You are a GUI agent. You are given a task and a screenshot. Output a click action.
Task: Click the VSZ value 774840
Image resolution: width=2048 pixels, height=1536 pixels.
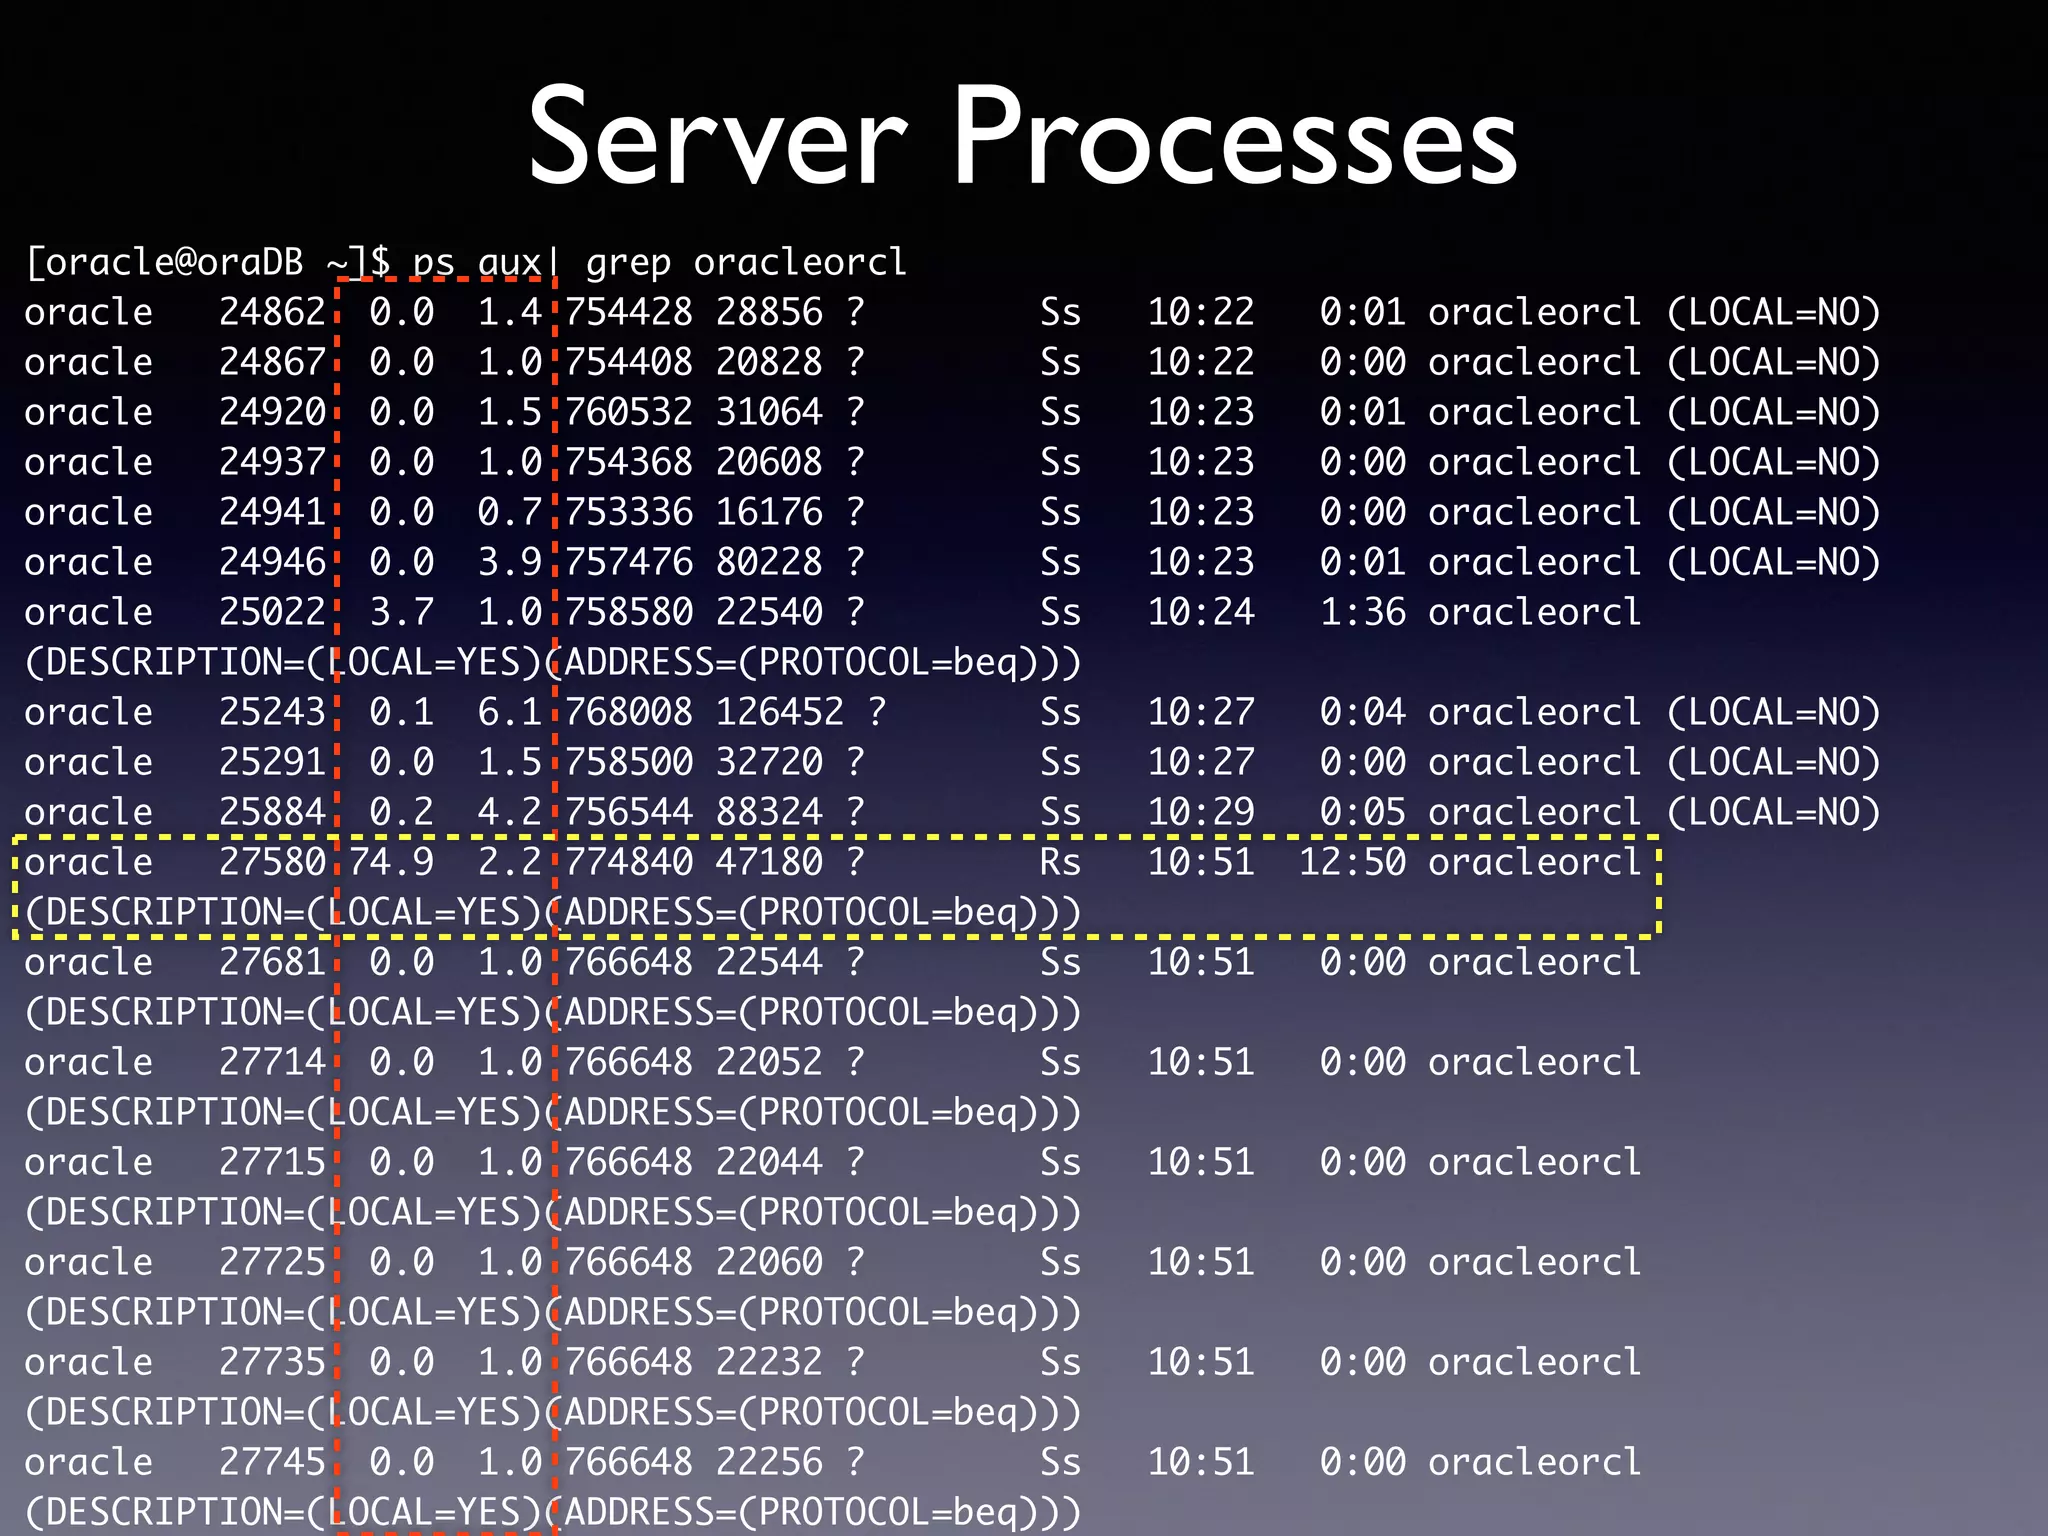click(x=629, y=862)
